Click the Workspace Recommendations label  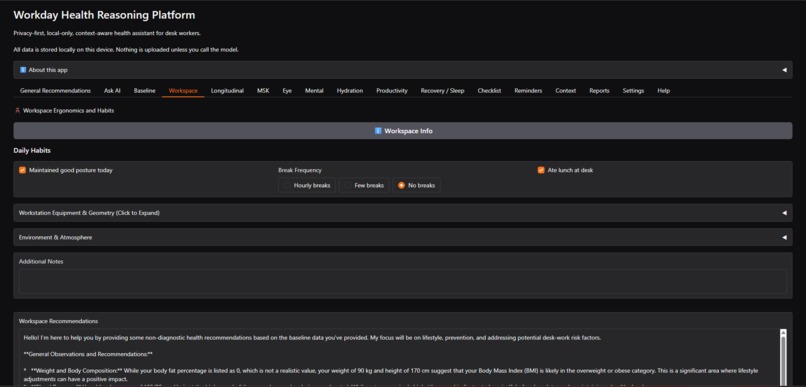click(58, 321)
